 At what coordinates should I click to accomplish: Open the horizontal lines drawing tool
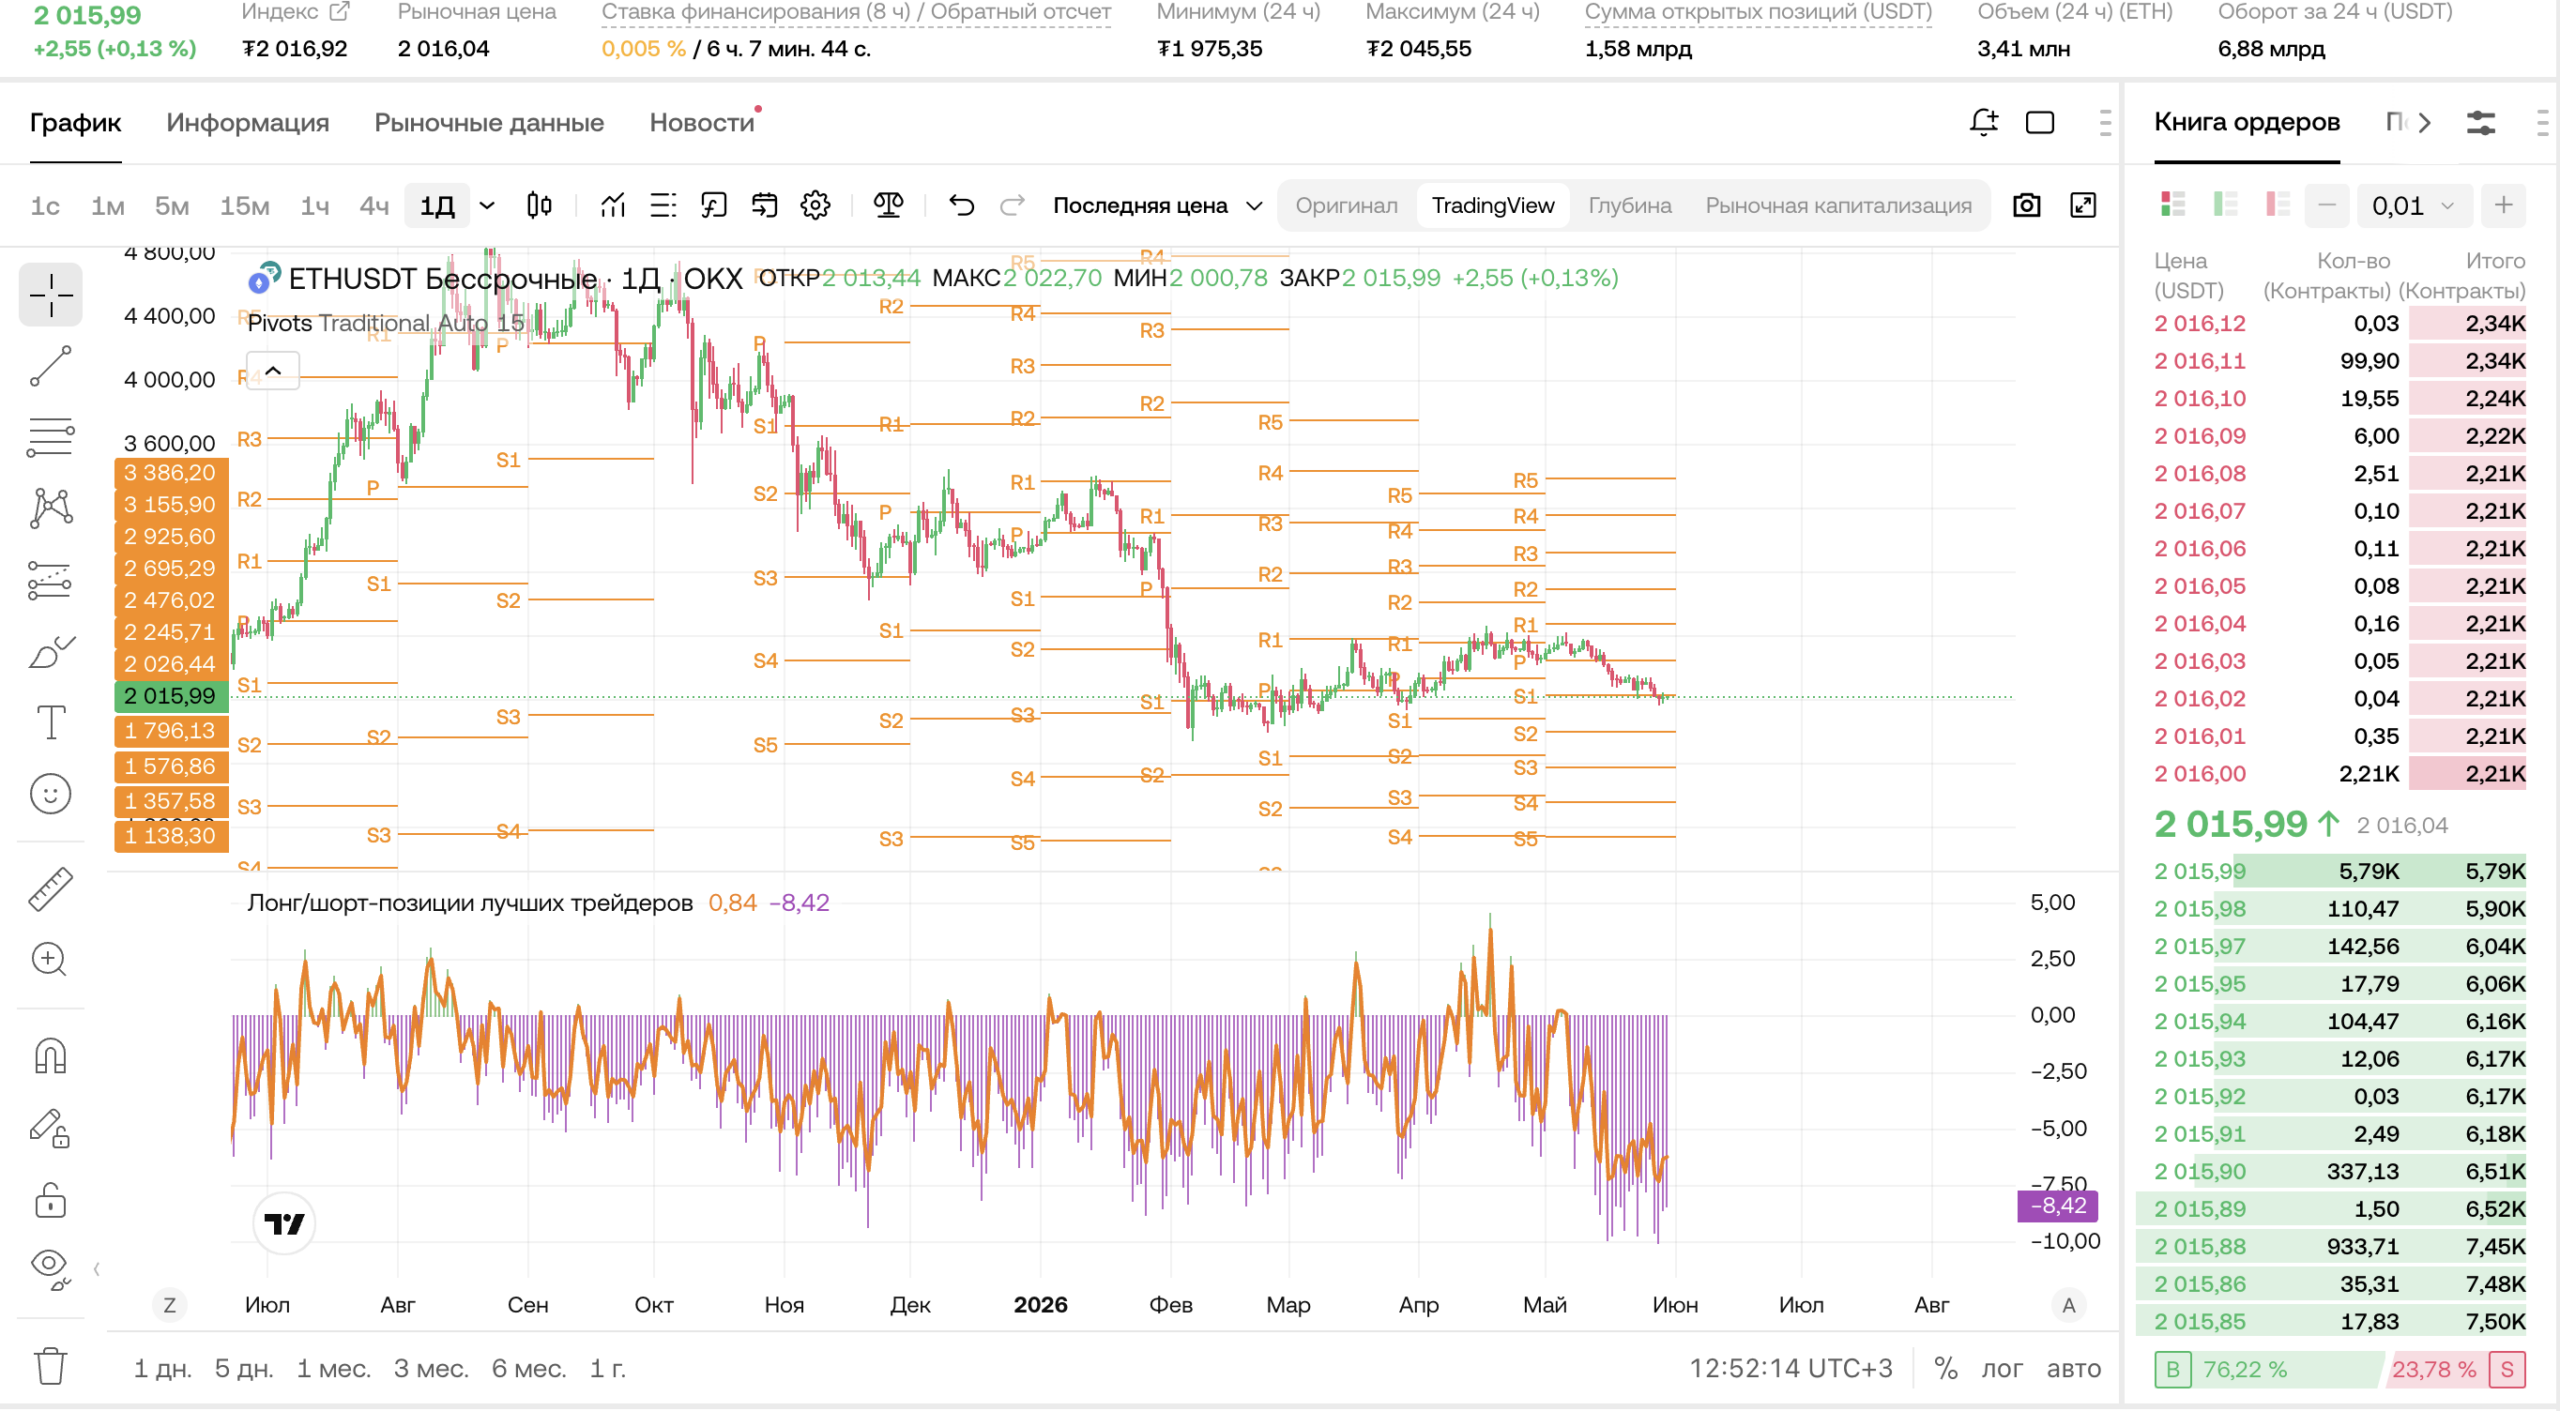pyautogui.click(x=50, y=437)
